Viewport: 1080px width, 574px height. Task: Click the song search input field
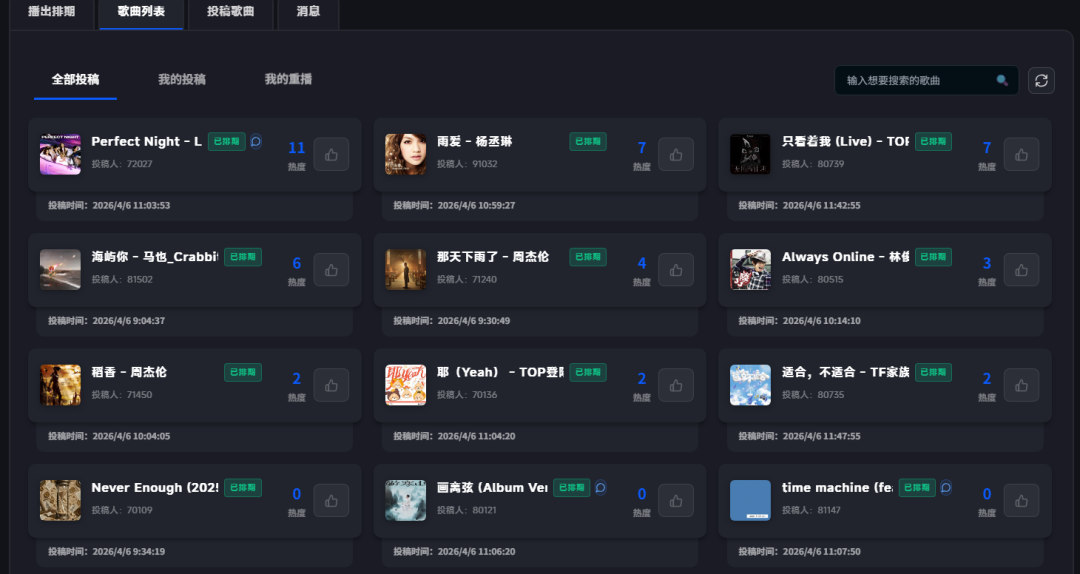(915, 81)
